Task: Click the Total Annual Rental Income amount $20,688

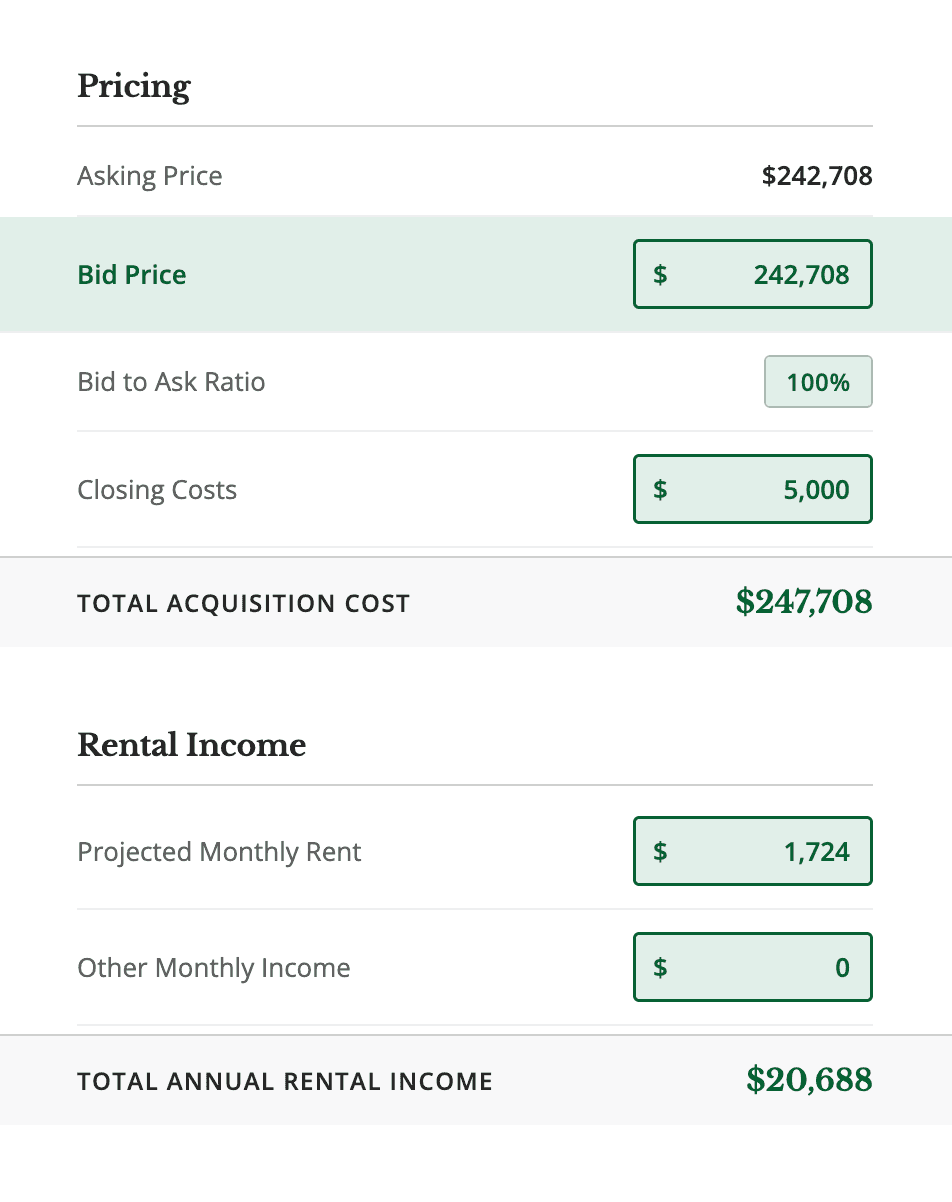Action: 809,1080
